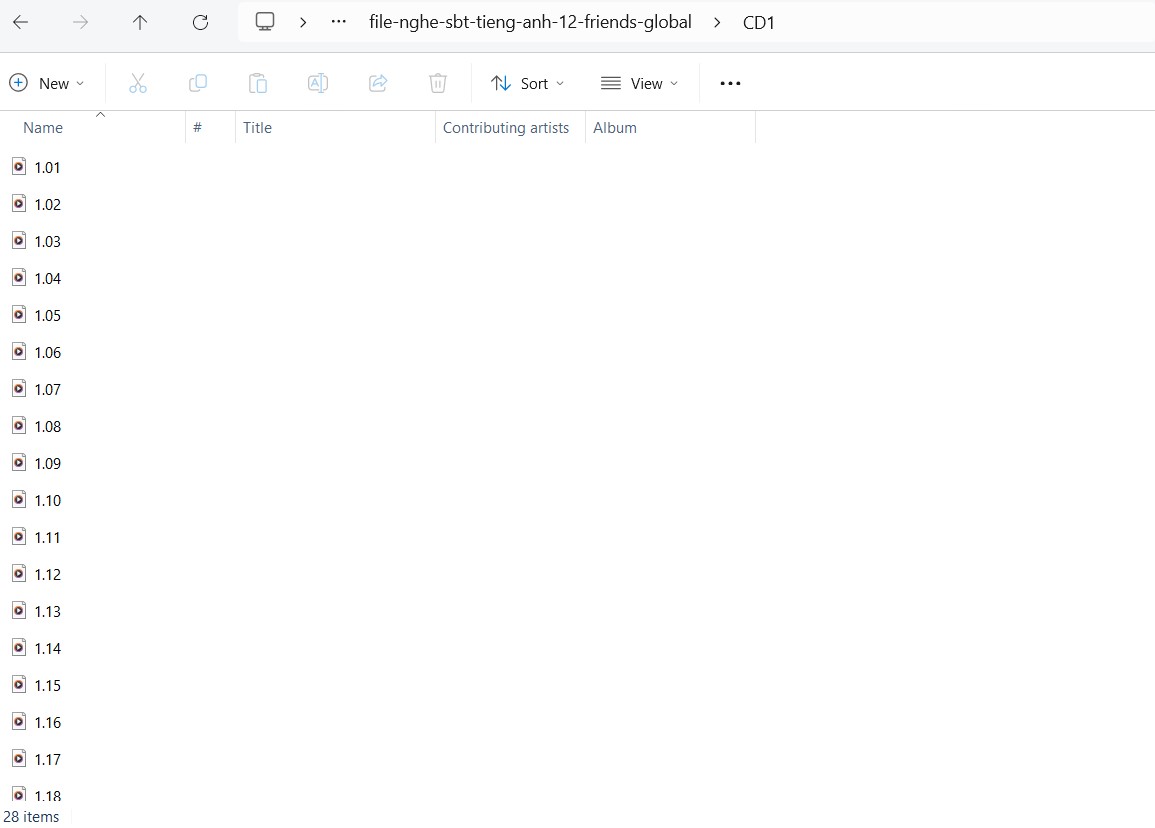1155x828 pixels.
Task: Navigate back to previous folder
Action: [20, 21]
